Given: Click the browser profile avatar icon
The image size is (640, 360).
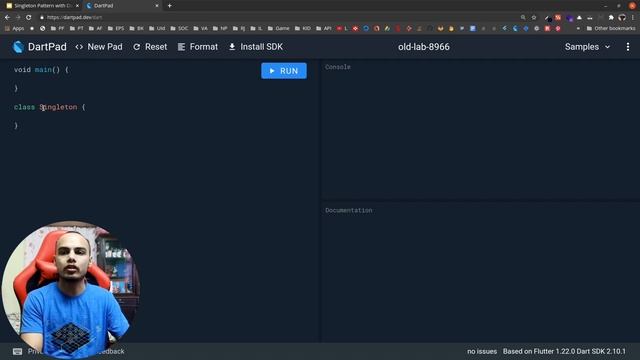Looking at the screenshot, I should (x=622, y=18).
